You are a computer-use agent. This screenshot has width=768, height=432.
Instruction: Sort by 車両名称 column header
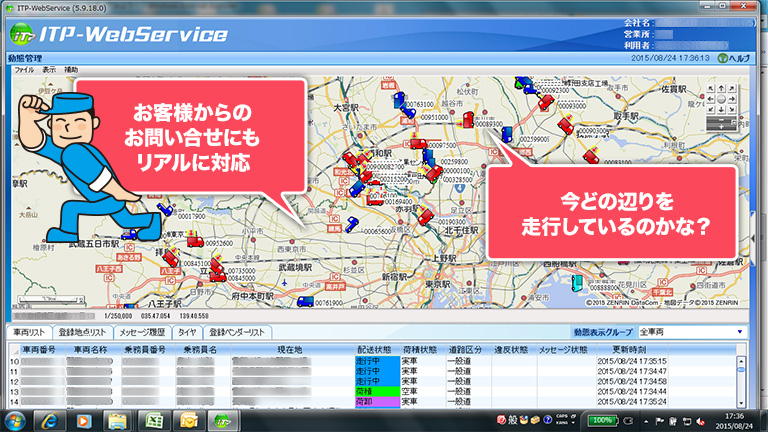tap(90, 350)
